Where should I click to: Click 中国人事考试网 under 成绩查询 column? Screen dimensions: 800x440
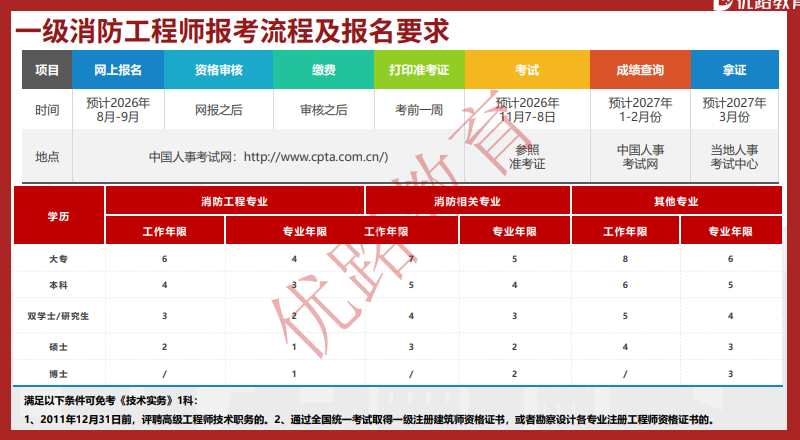click(x=640, y=157)
